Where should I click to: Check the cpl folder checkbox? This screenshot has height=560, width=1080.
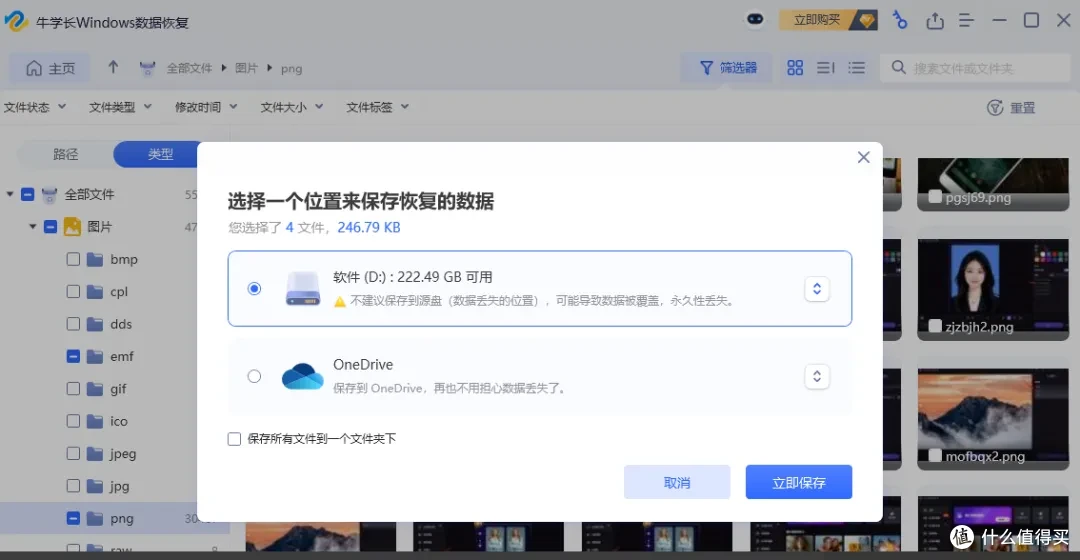point(73,291)
